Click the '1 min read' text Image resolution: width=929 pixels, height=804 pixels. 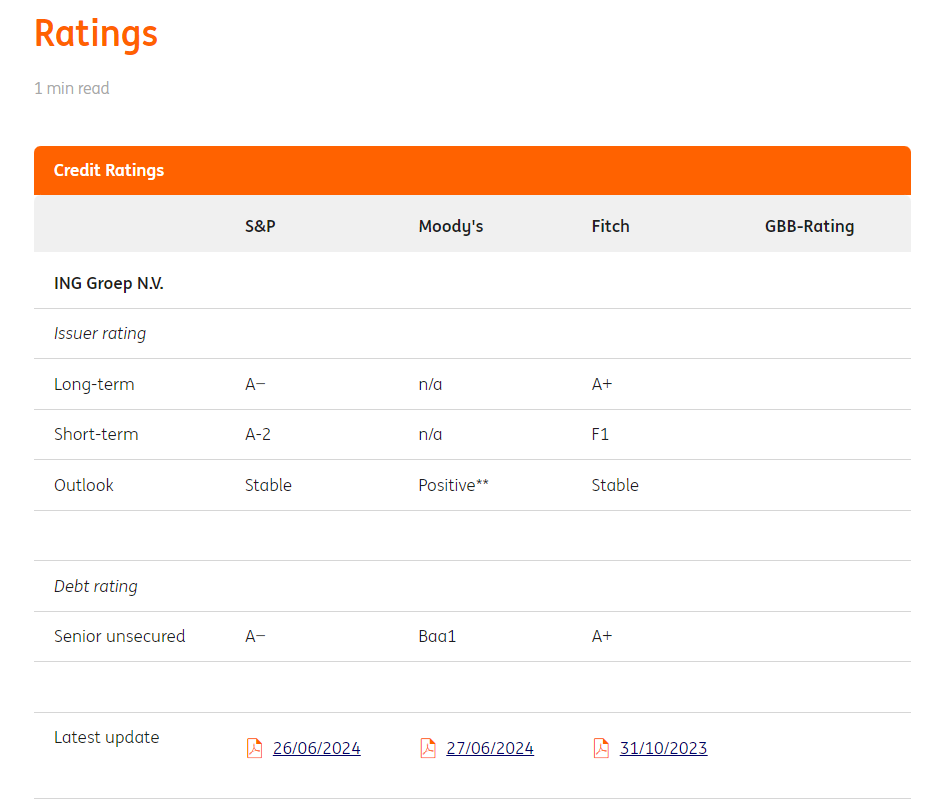[72, 88]
